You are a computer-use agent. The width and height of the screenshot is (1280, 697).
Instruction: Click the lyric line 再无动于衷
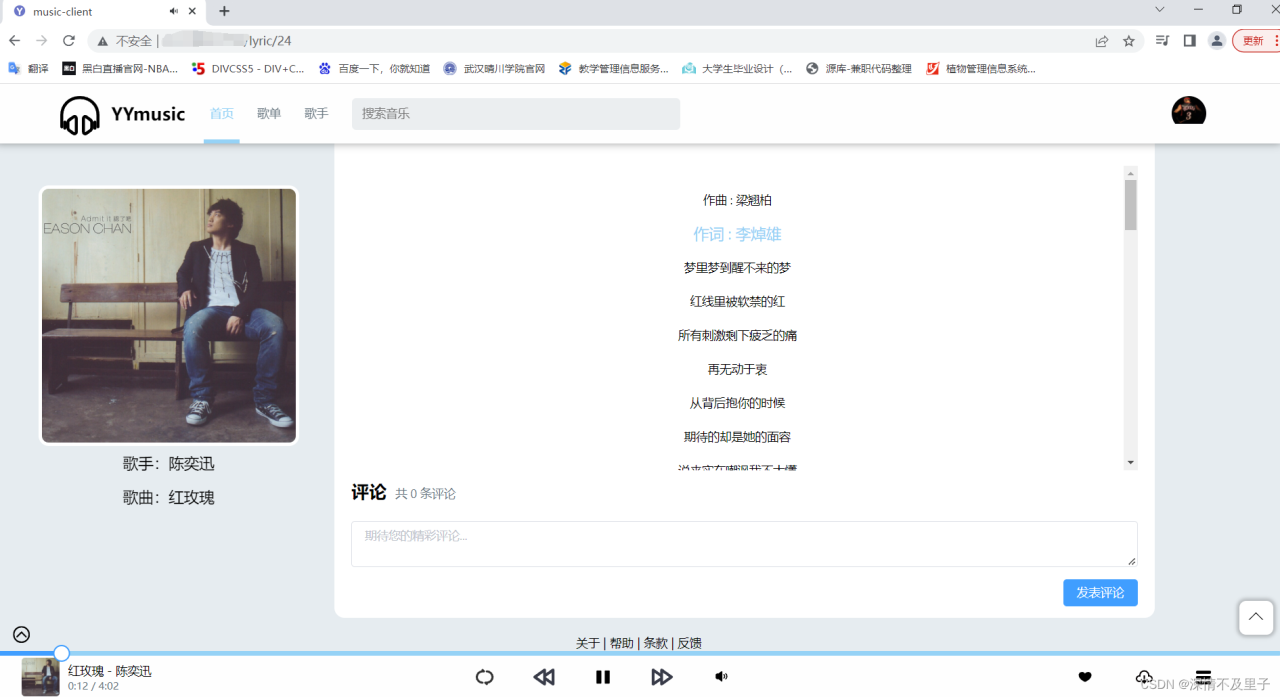point(738,370)
